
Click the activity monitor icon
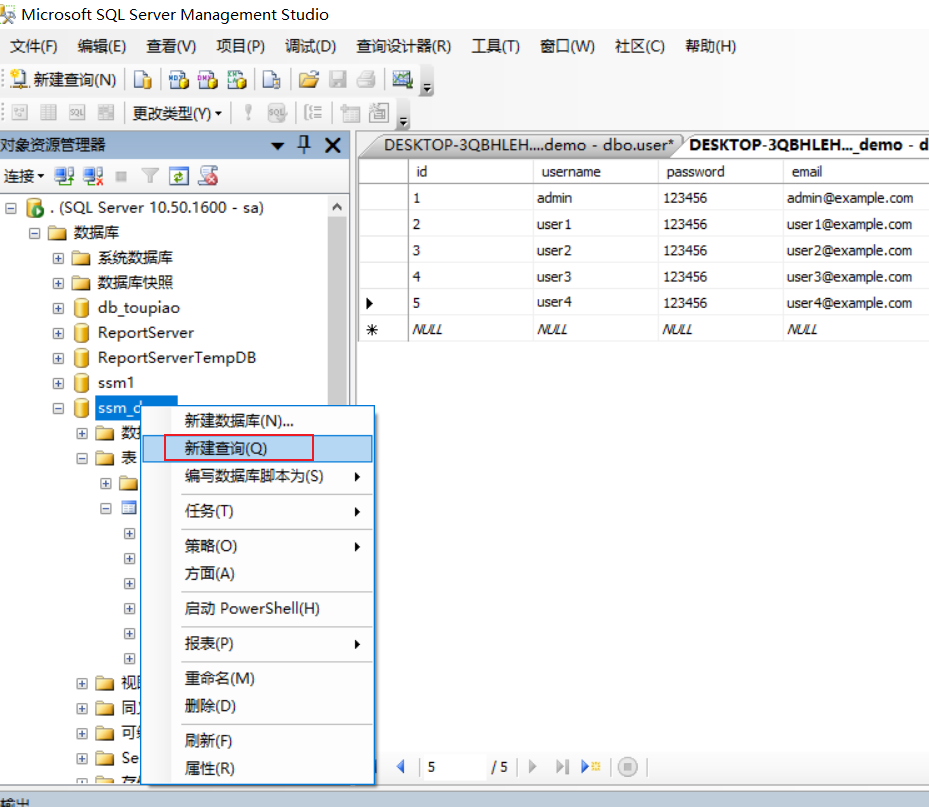402,79
